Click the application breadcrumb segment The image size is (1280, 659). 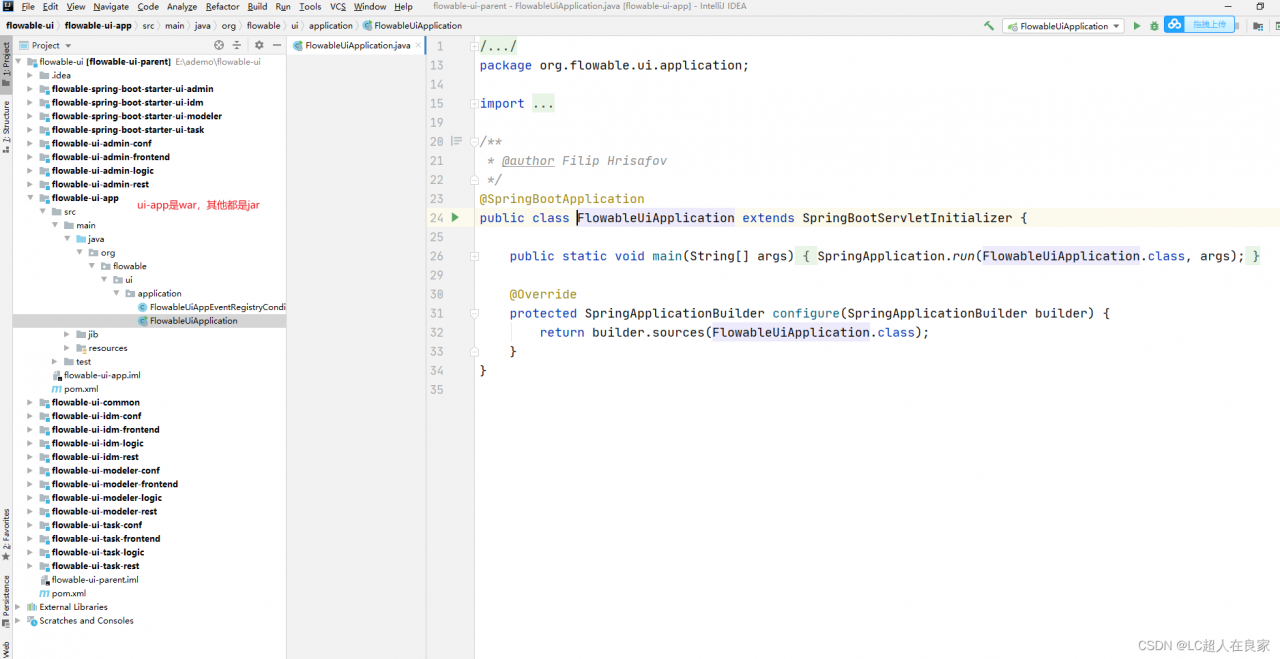[331, 26]
